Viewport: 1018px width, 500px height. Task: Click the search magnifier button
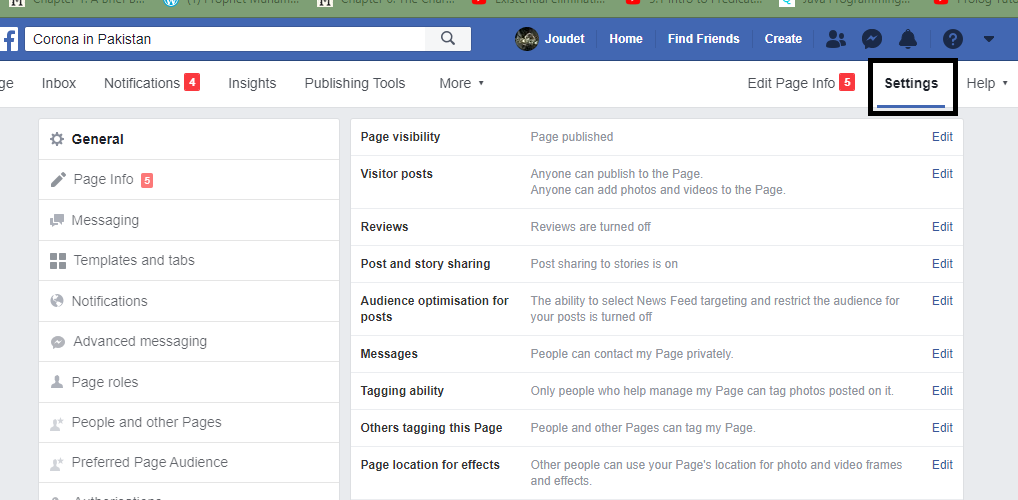[447, 38]
